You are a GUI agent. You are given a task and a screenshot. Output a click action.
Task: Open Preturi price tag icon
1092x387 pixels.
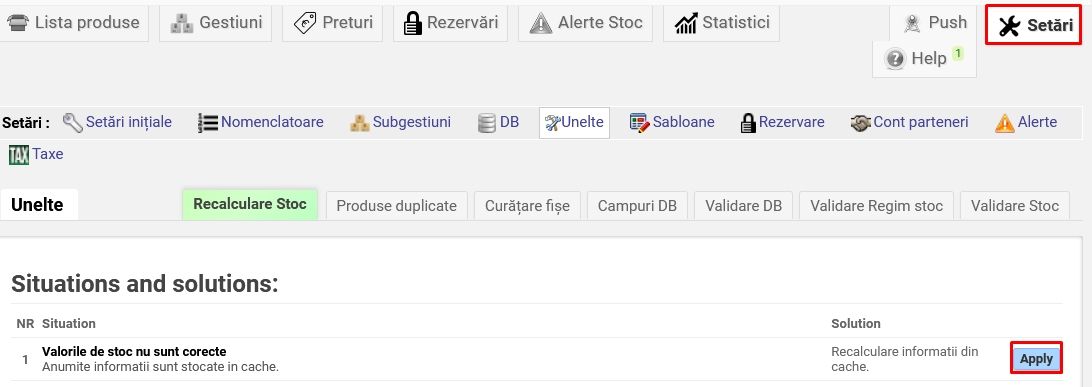(x=305, y=23)
